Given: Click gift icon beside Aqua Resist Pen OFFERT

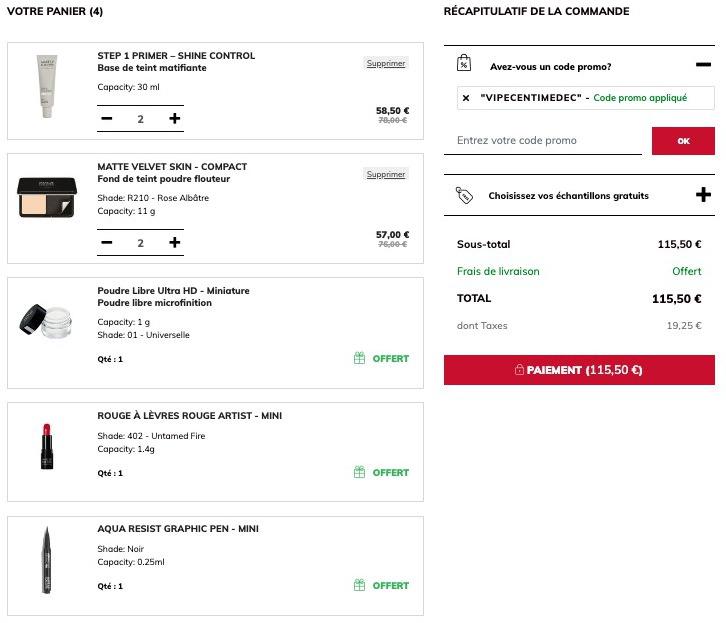Looking at the screenshot, I should (359, 585).
